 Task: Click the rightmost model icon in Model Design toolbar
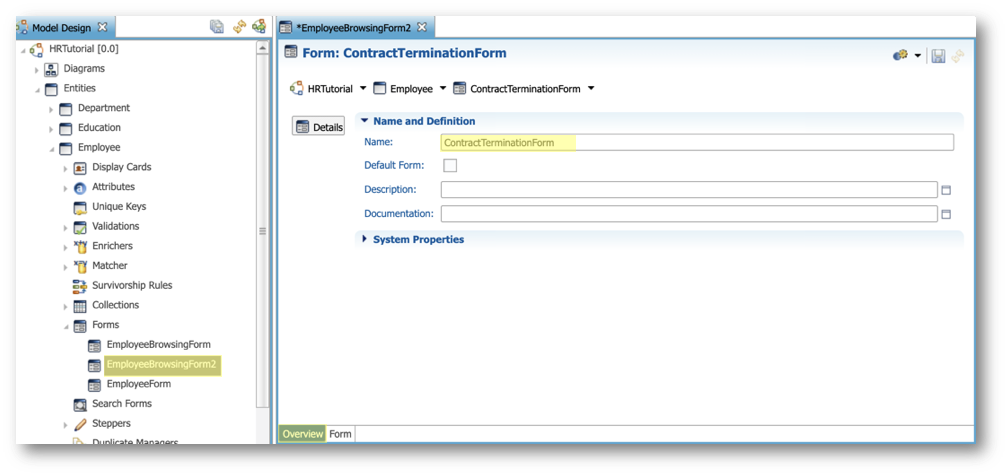point(259,26)
